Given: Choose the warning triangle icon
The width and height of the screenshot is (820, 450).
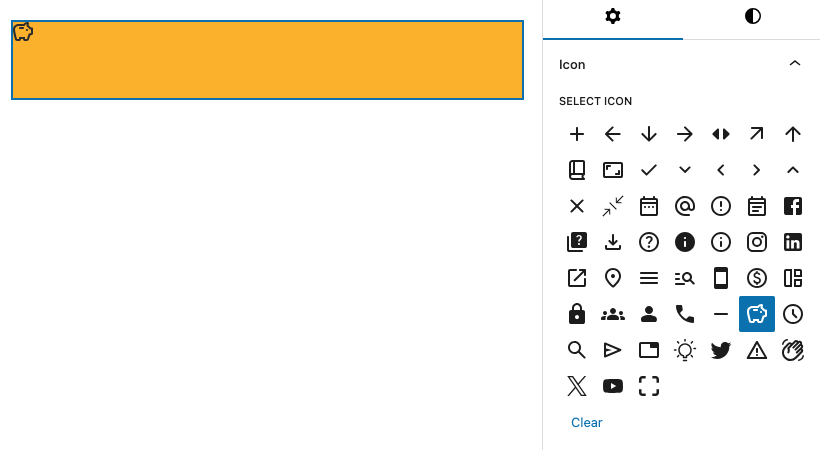Looking at the screenshot, I should 757,350.
